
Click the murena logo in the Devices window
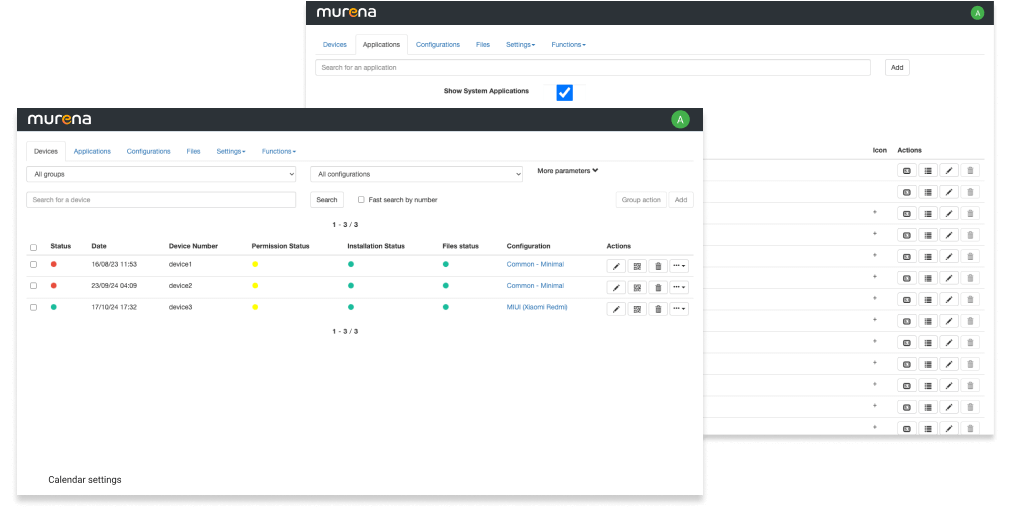(x=60, y=119)
